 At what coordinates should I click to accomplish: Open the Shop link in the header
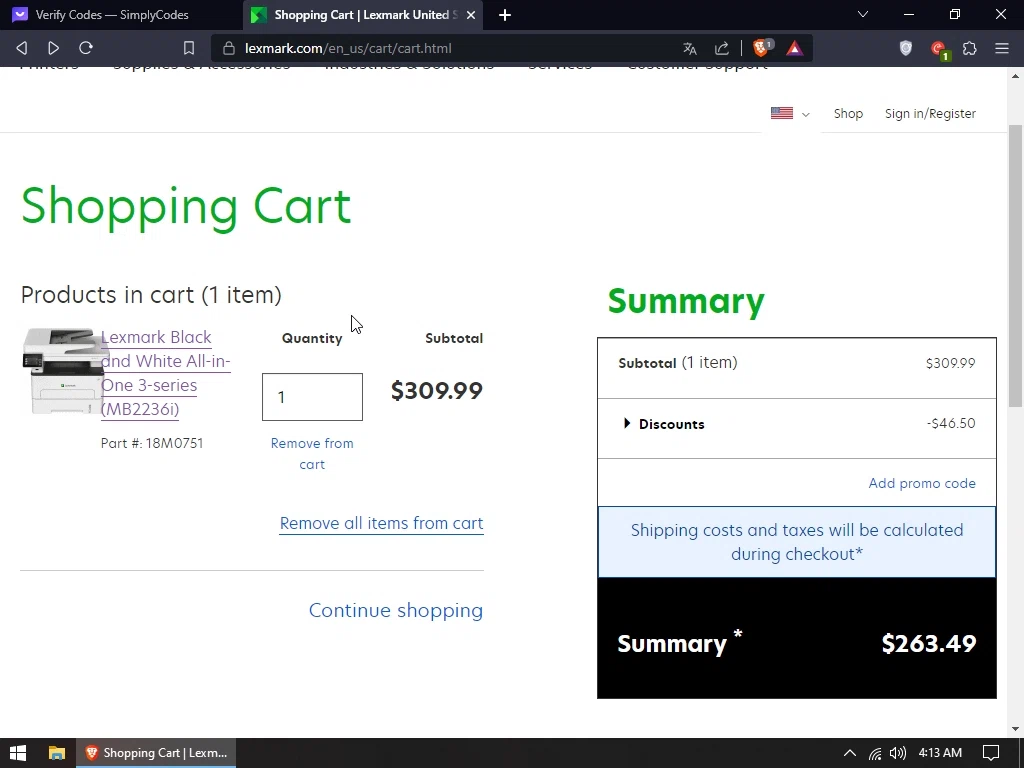tap(848, 114)
